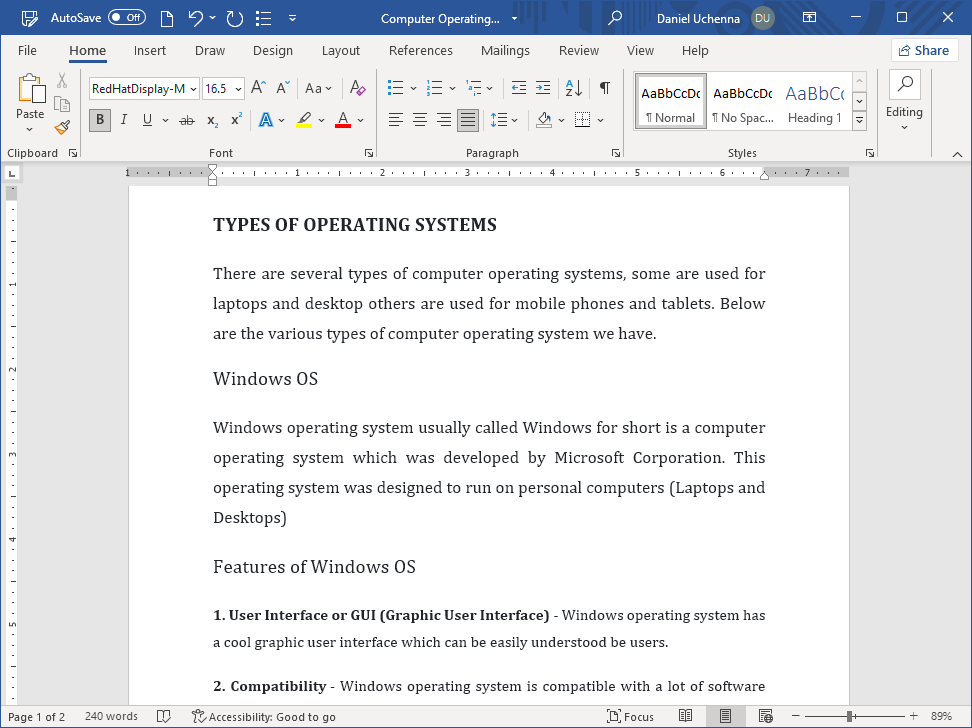Turn on Focus mode from the status bar
The image size is (972, 728).
pos(630,716)
